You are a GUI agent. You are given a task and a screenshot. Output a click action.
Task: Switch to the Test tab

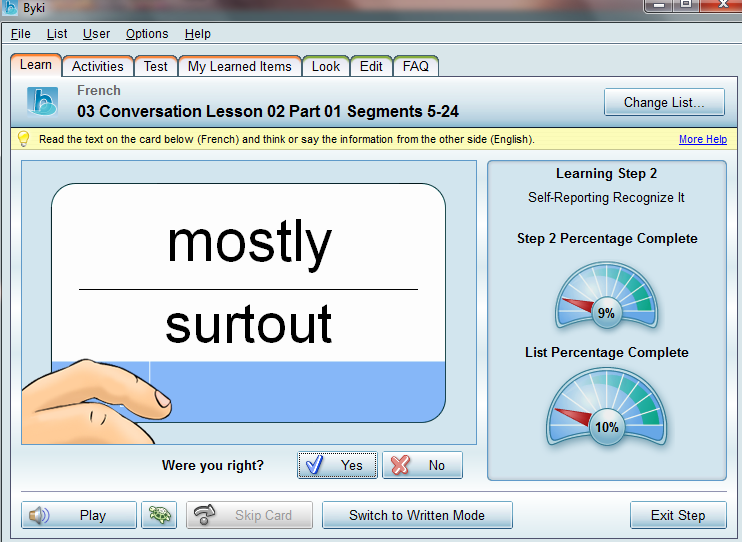click(156, 66)
